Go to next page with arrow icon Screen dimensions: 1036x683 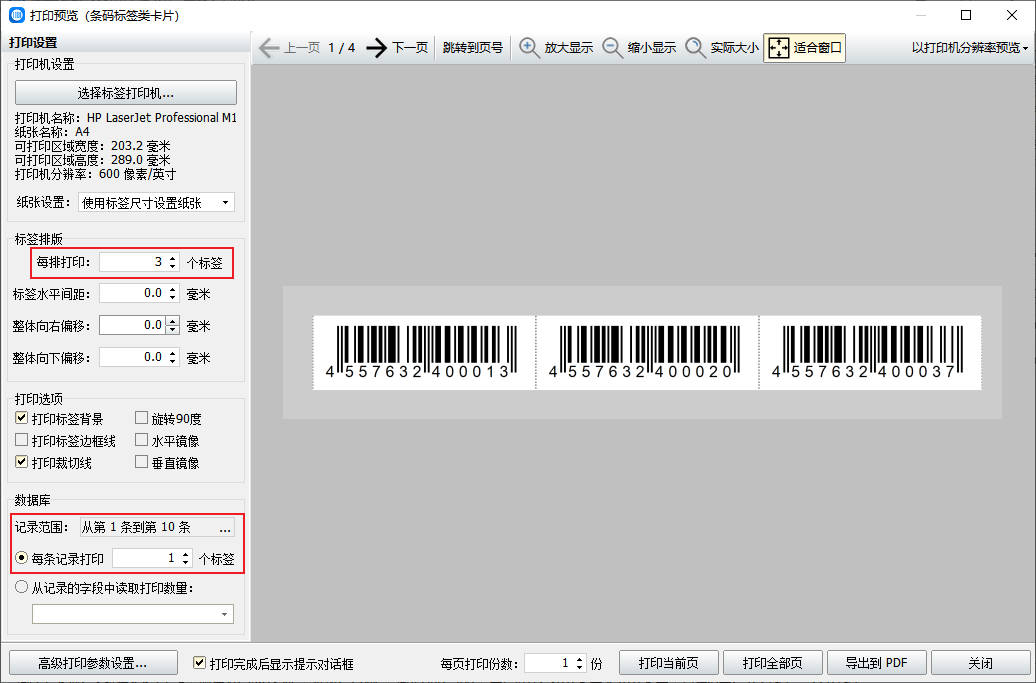click(x=377, y=48)
